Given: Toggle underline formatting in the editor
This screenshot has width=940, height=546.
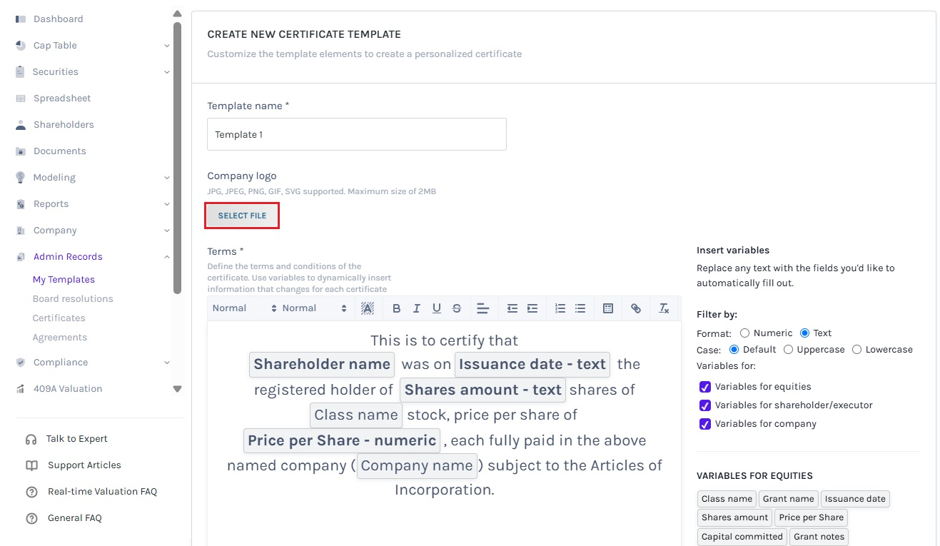Looking at the screenshot, I should pyautogui.click(x=436, y=308).
